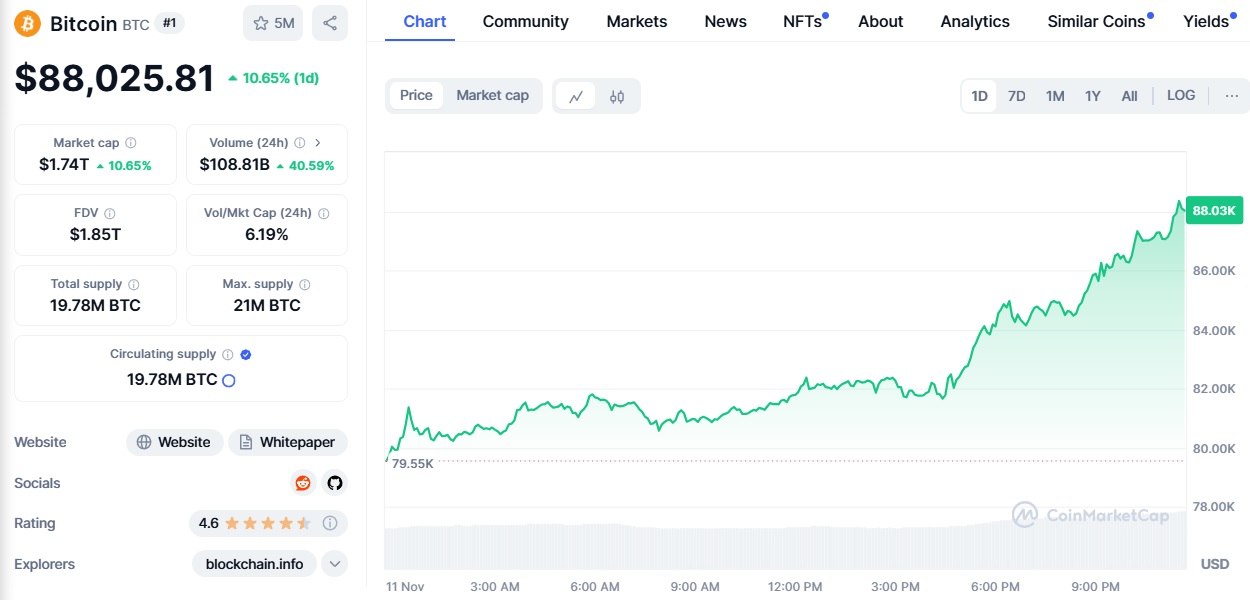Screen dimensions: 1250x600
Task: Select the line chart view icon
Action: tap(576, 96)
